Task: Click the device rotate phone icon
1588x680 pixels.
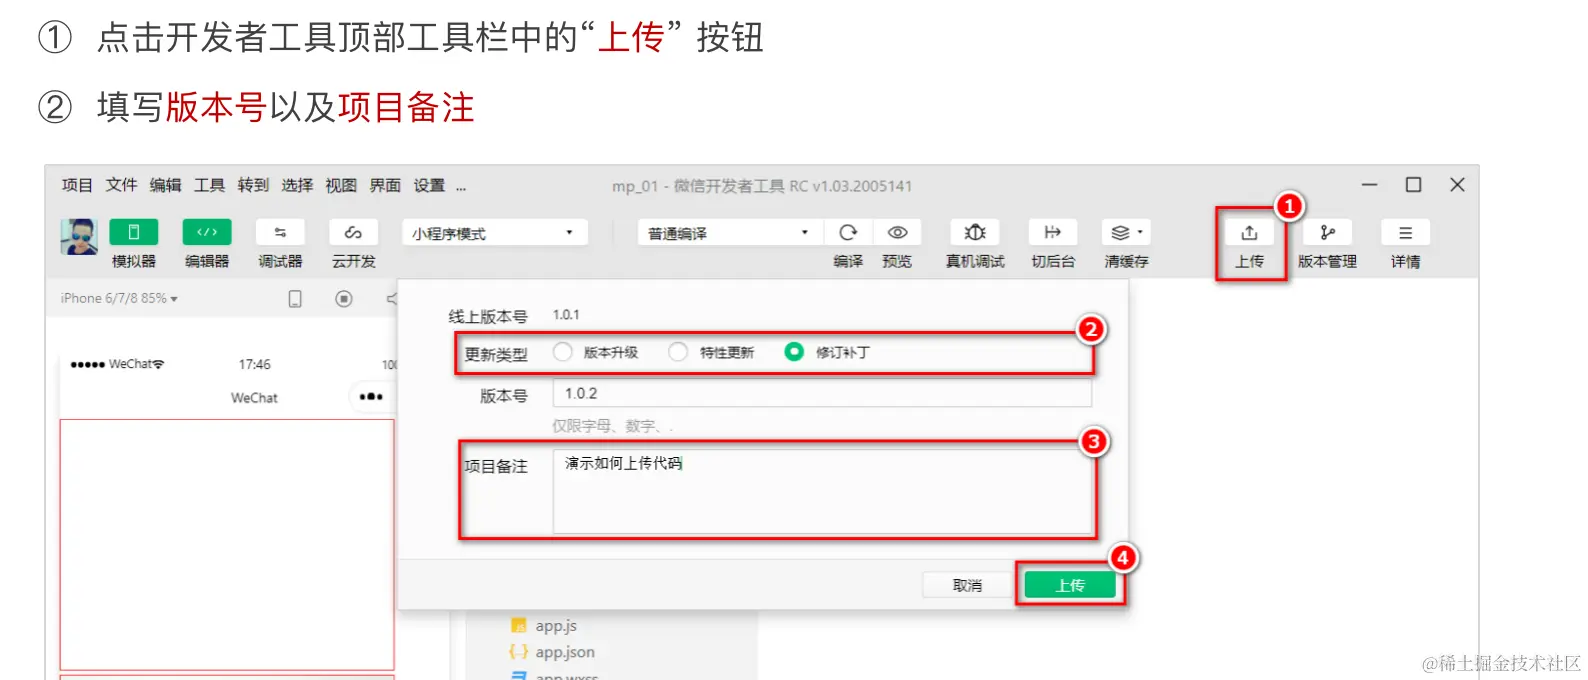Action: tap(295, 299)
